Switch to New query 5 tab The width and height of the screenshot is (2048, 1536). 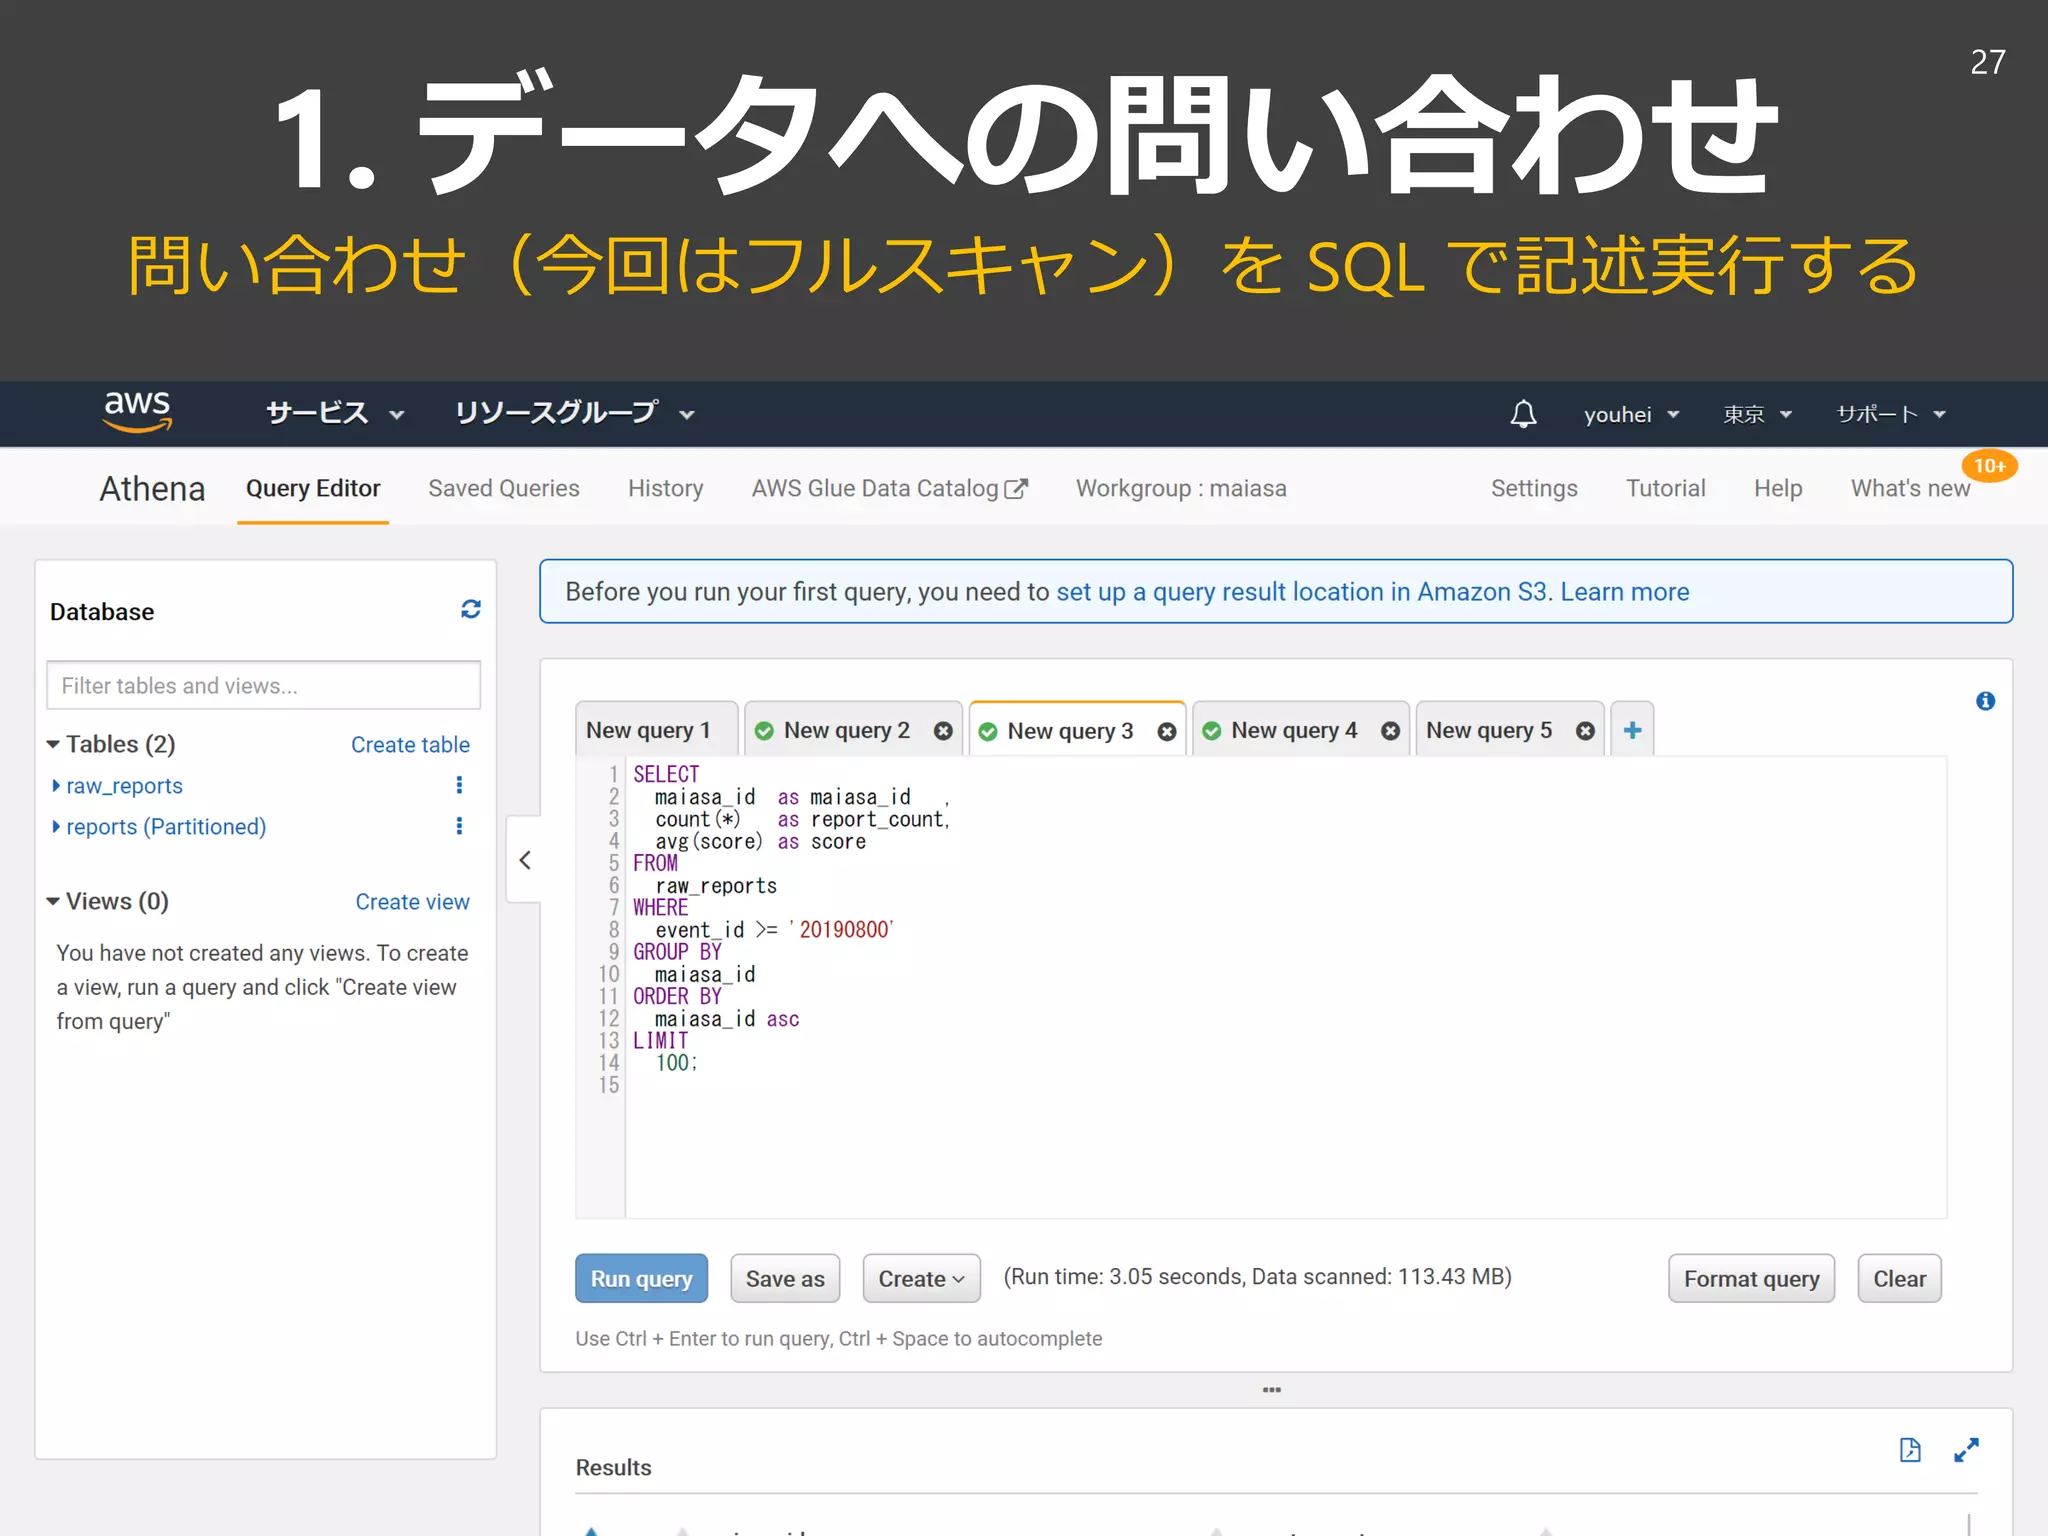click(x=1489, y=730)
